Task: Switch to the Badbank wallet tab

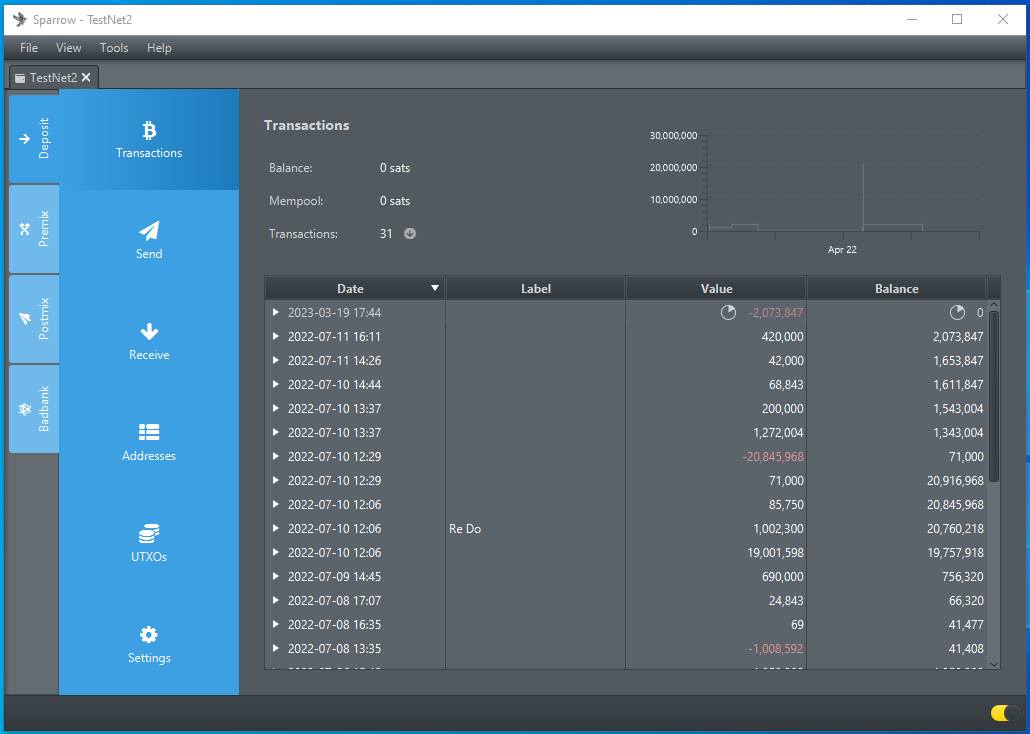Action: coord(34,409)
